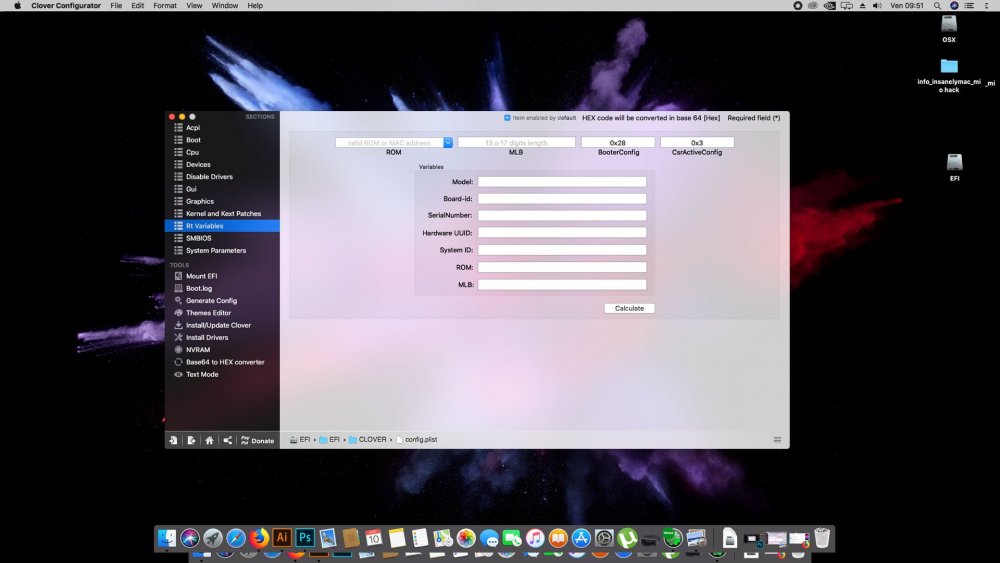Click the SerialNumber input field
This screenshot has width=1000, height=563.
[562, 216]
